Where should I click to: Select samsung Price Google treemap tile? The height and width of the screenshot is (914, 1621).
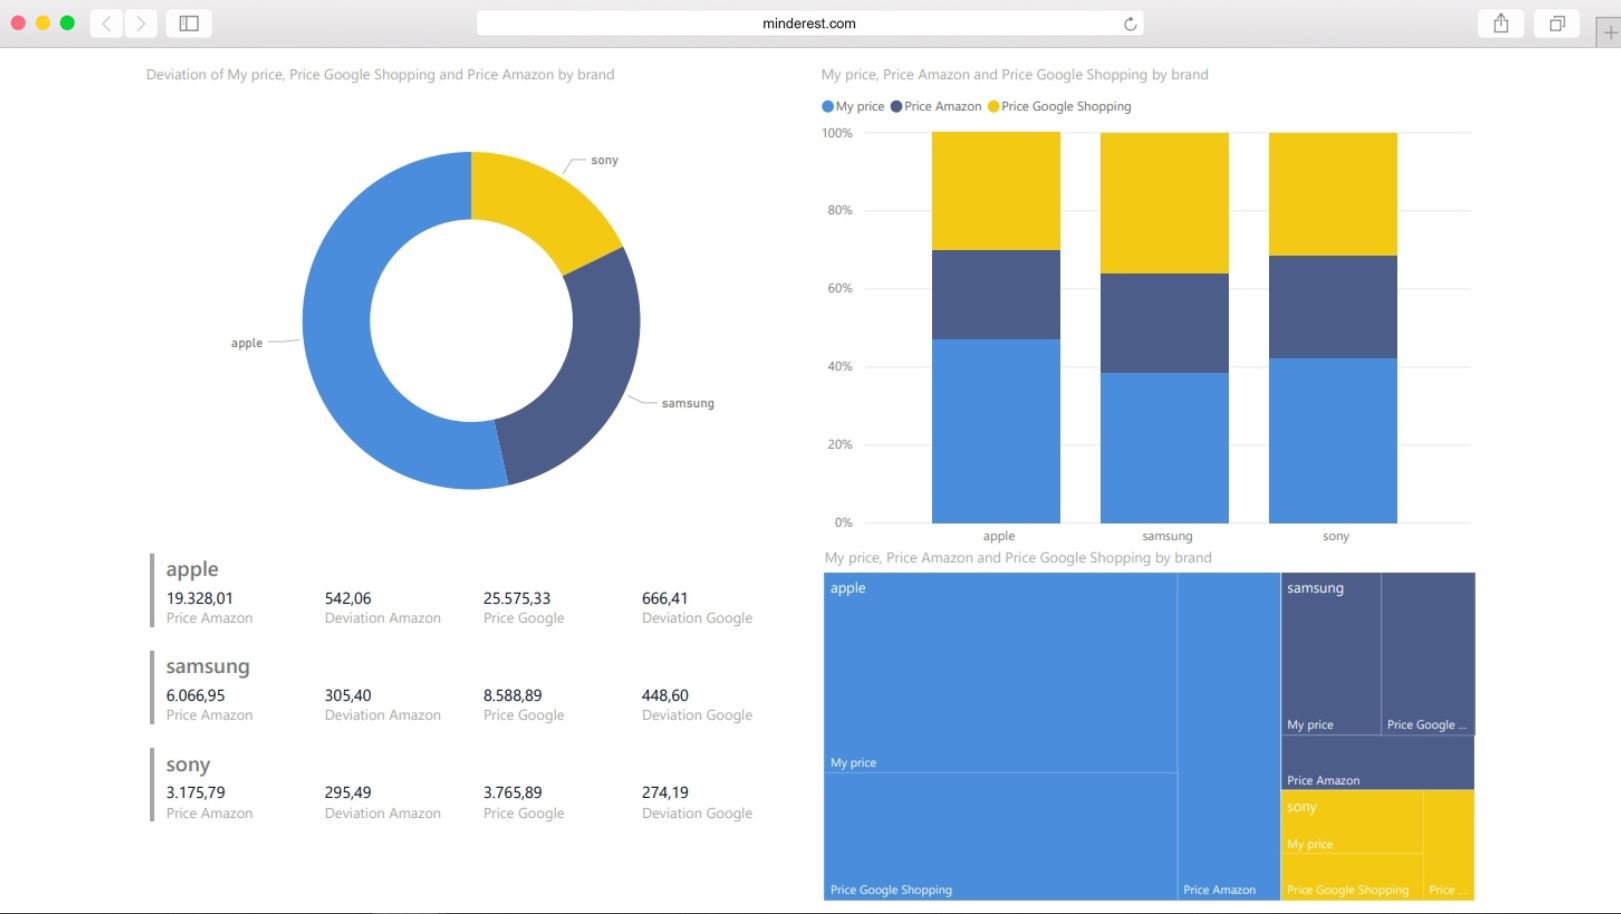(1428, 653)
